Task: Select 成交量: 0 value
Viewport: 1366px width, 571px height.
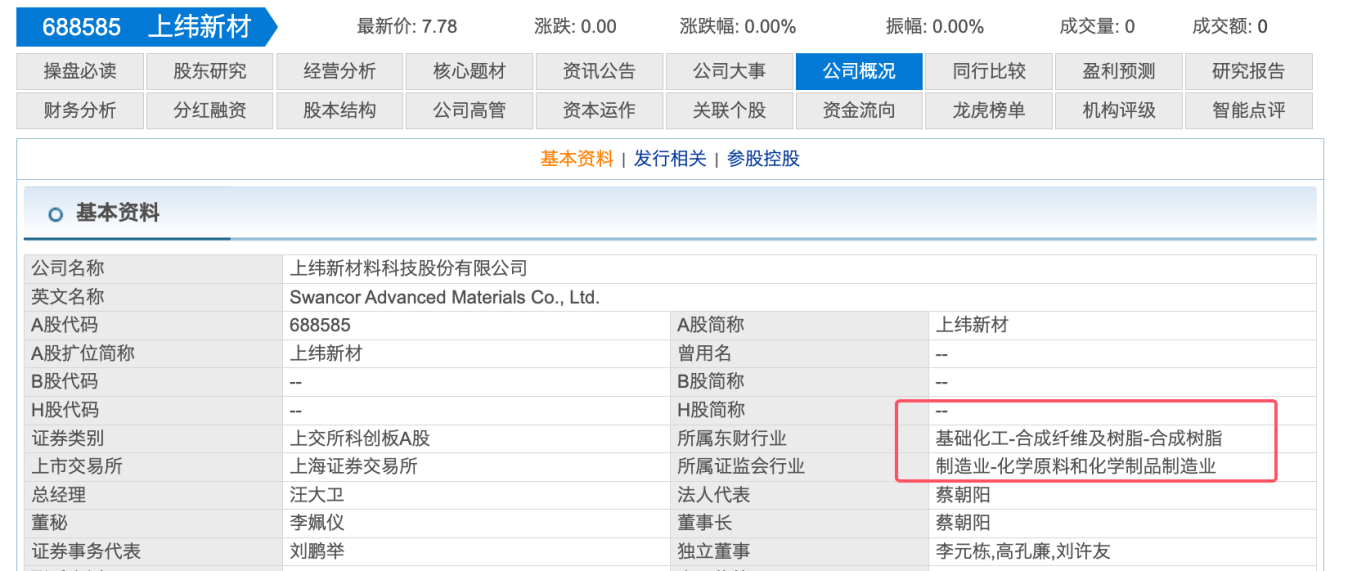Action: click(x=1097, y=27)
